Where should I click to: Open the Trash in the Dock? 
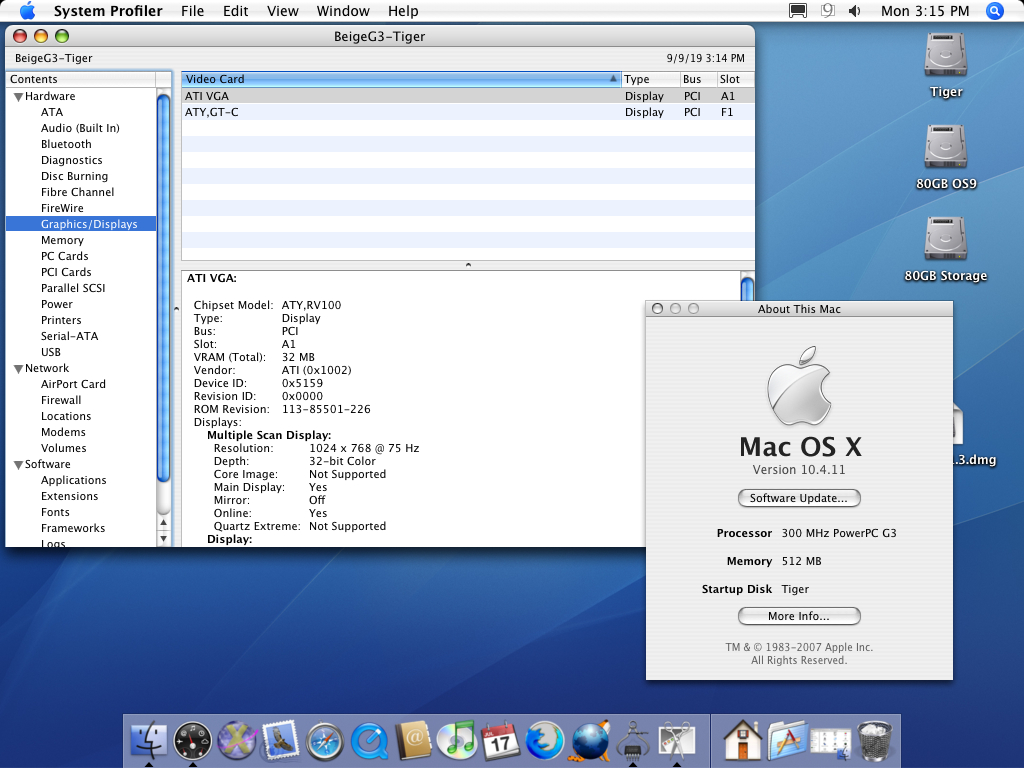tap(874, 741)
